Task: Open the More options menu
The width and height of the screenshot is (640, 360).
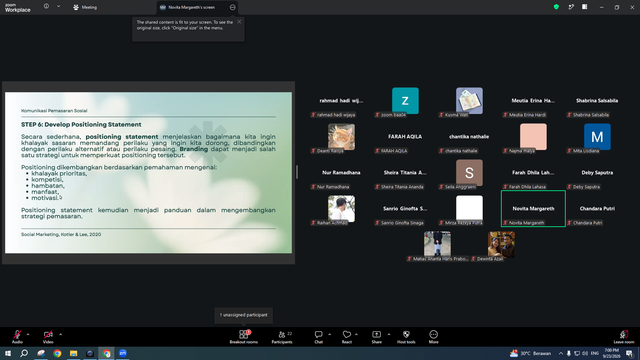Action: (x=433, y=337)
